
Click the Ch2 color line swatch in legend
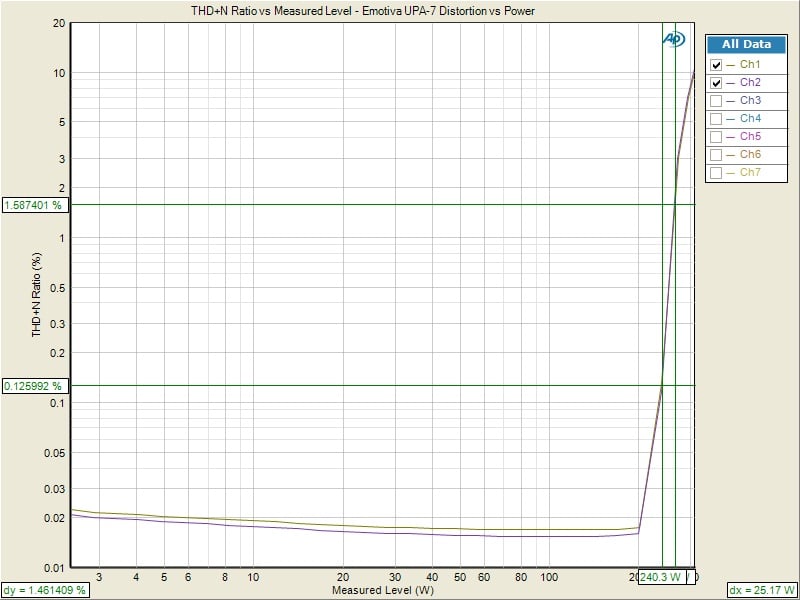pyautogui.click(x=731, y=83)
